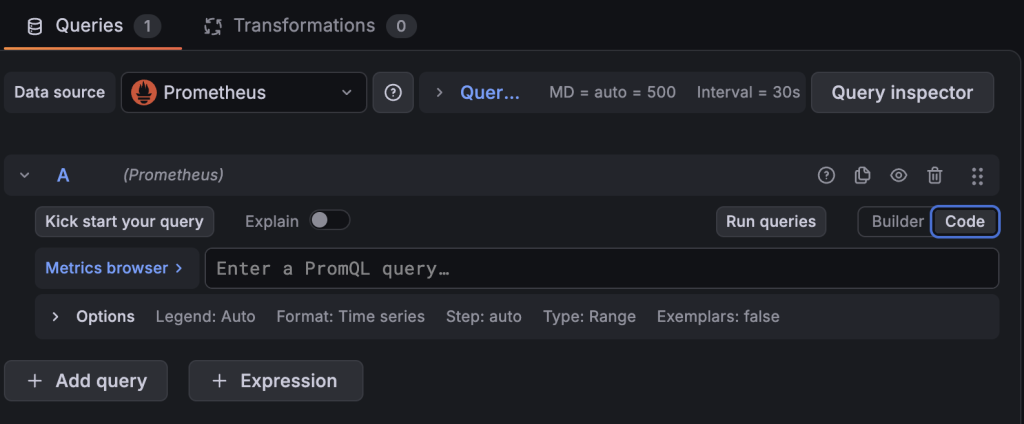Click the data source help question icon
The height and width of the screenshot is (424, 1024).
tap(392, 93)
